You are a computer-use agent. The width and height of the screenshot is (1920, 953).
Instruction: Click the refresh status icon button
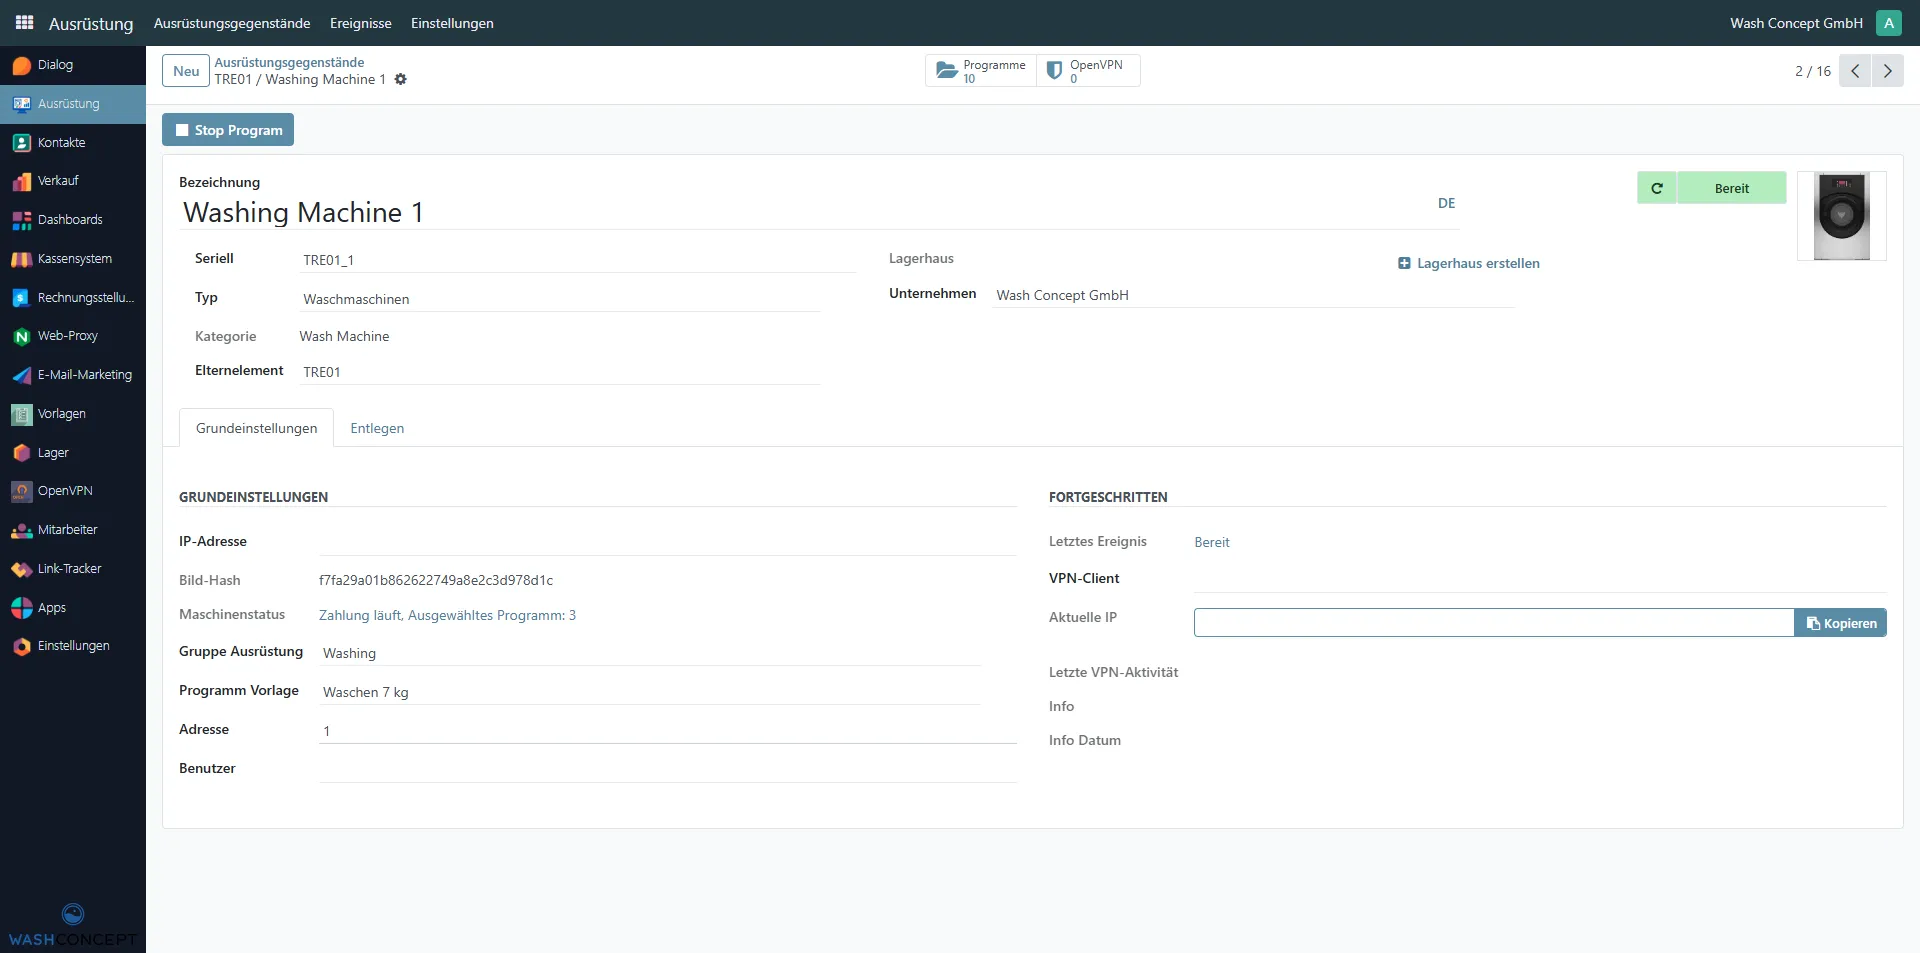[1656, 188]
